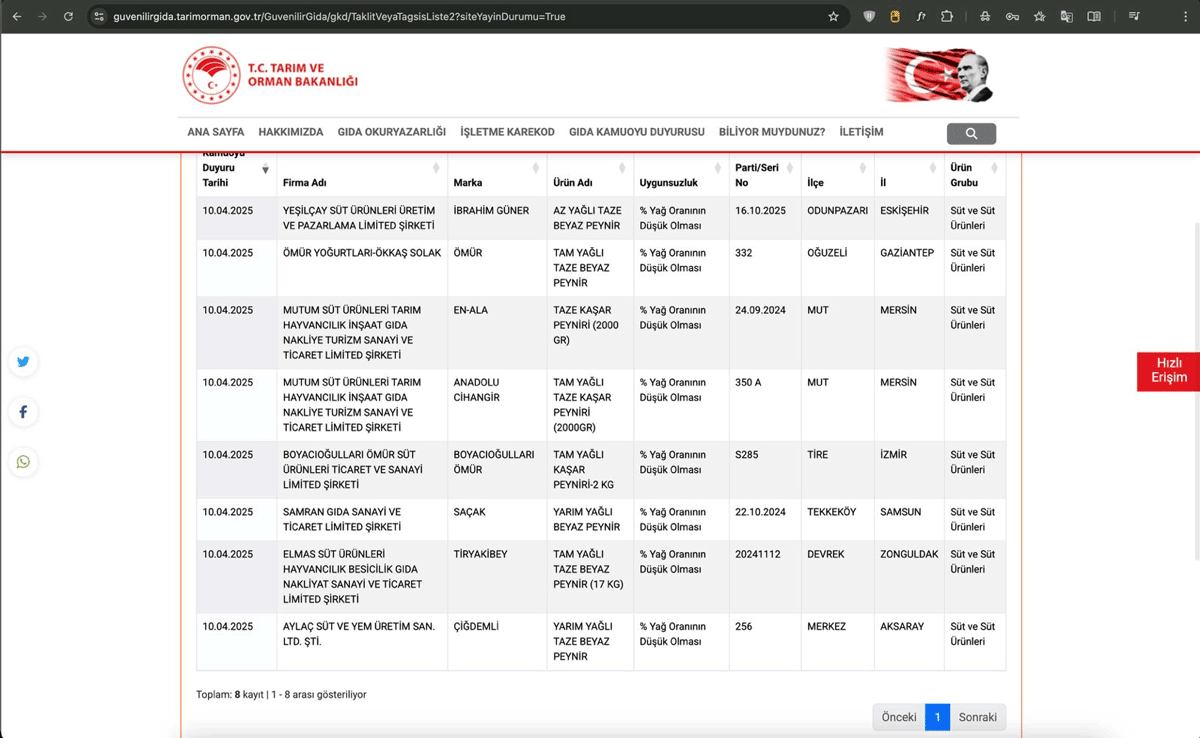Screen dimensions: 1200x738
Task: Open the f? font extension
Action: pos(921,16)
